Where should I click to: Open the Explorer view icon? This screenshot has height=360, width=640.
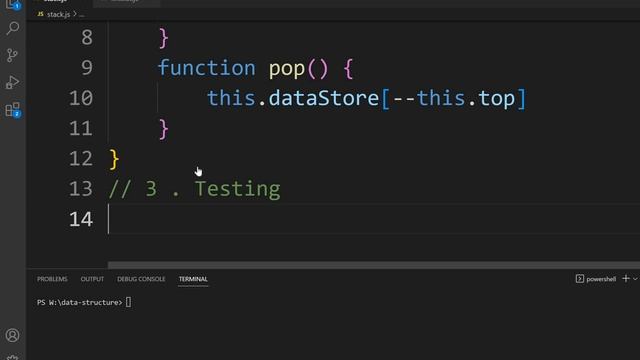(x=12, y=5)
